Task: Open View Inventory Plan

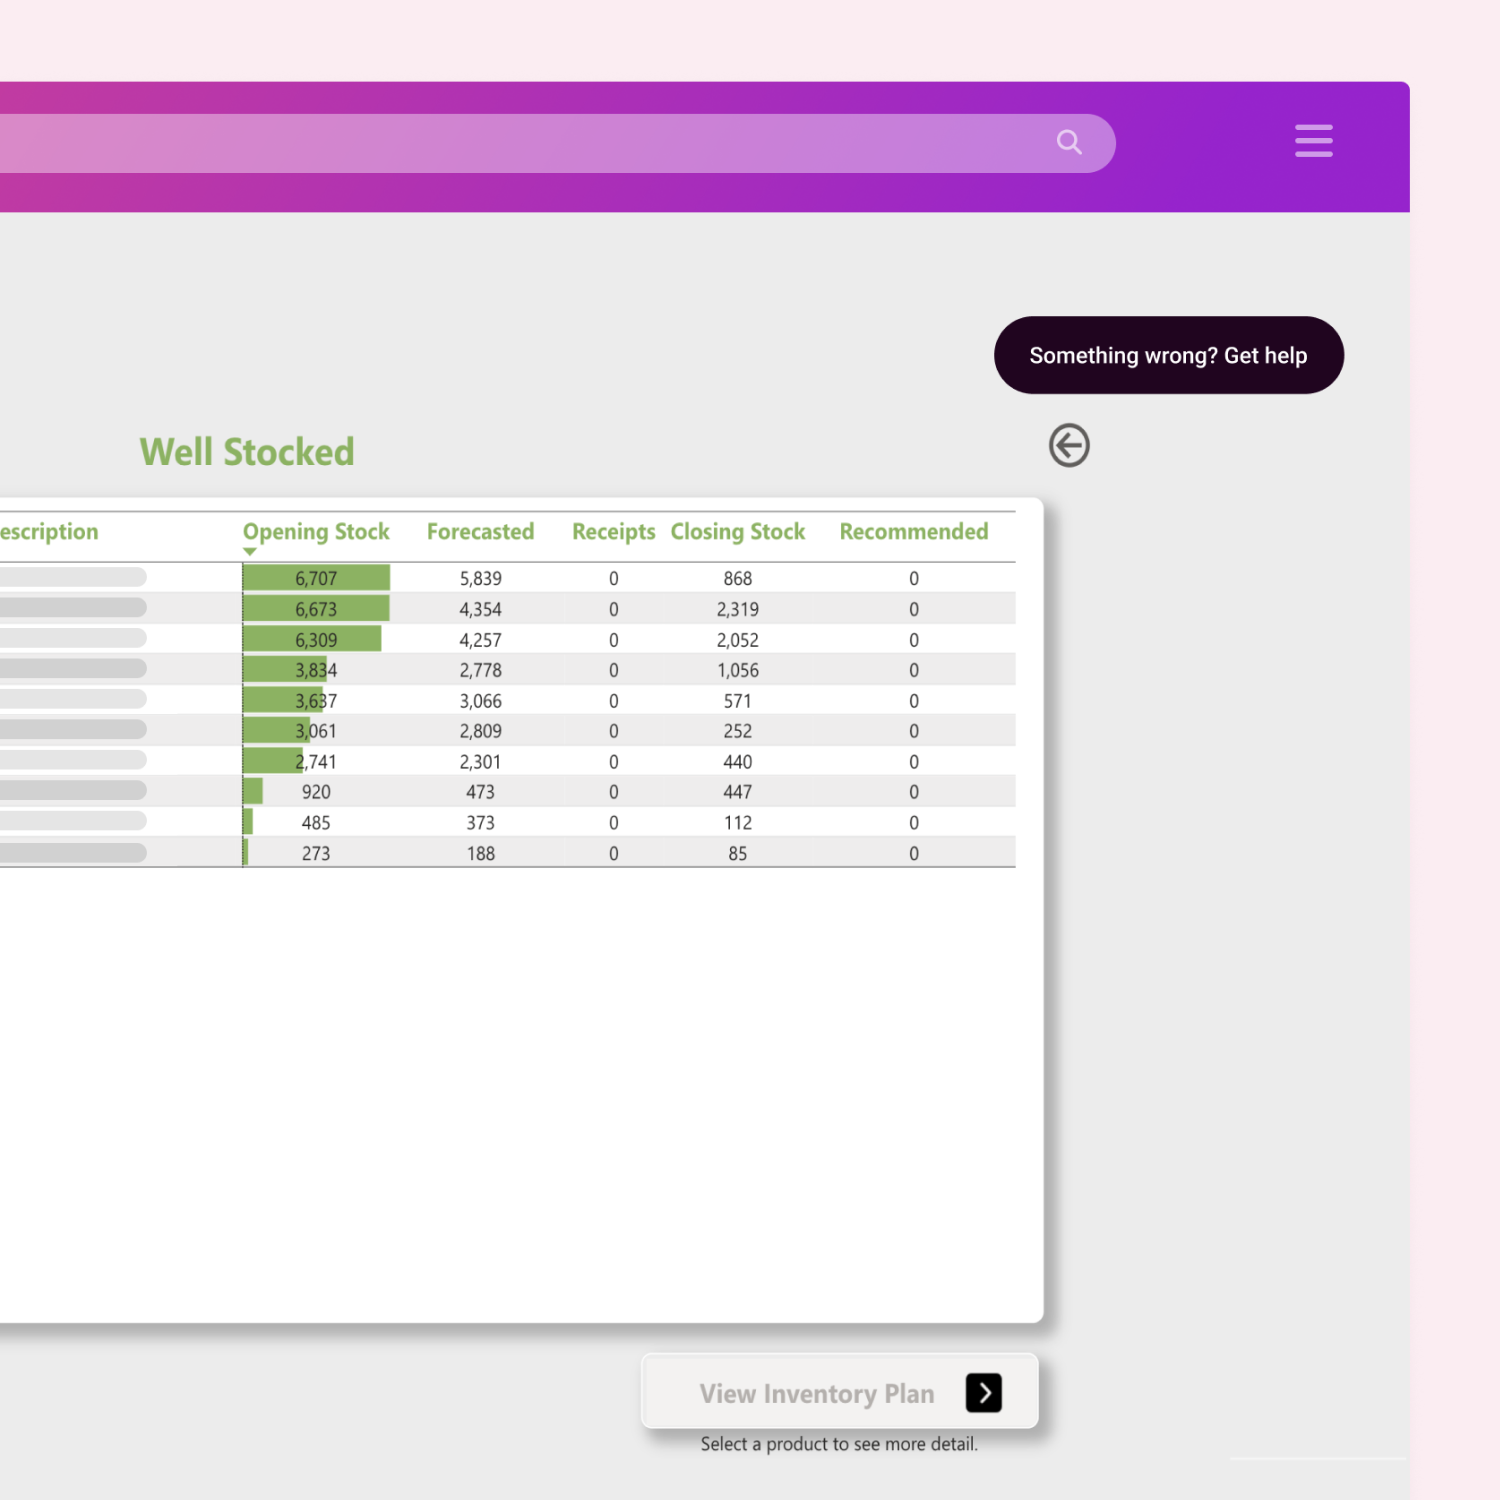Action: [840, 1391]
